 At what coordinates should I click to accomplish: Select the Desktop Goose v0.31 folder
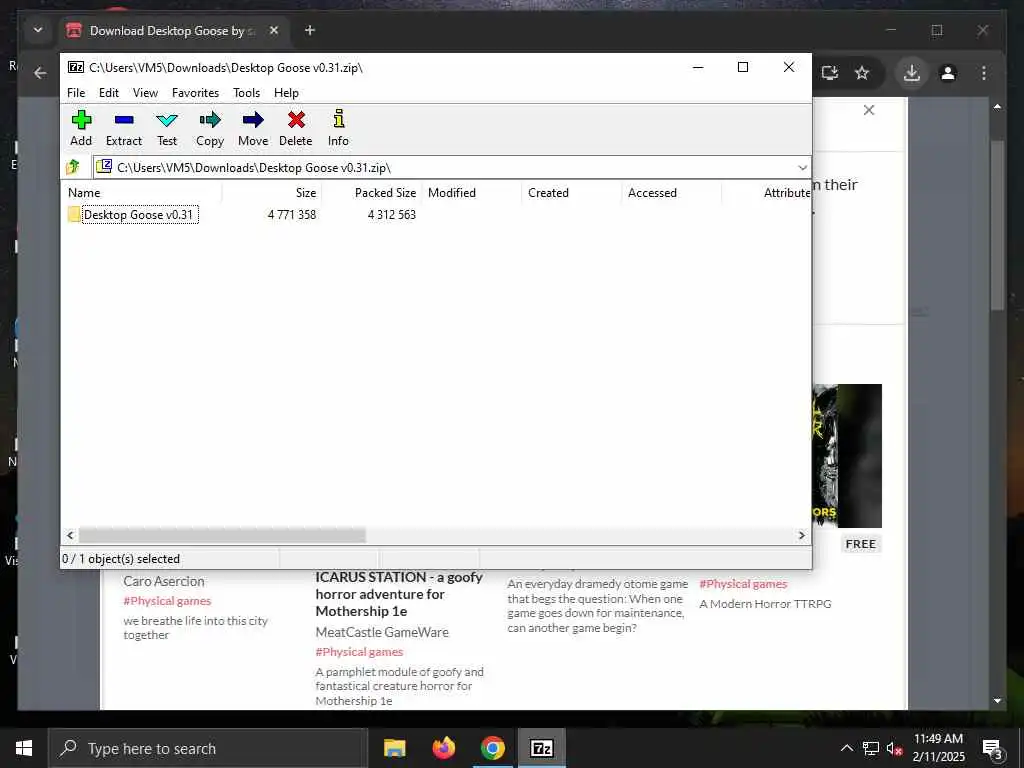pos(132,215)
